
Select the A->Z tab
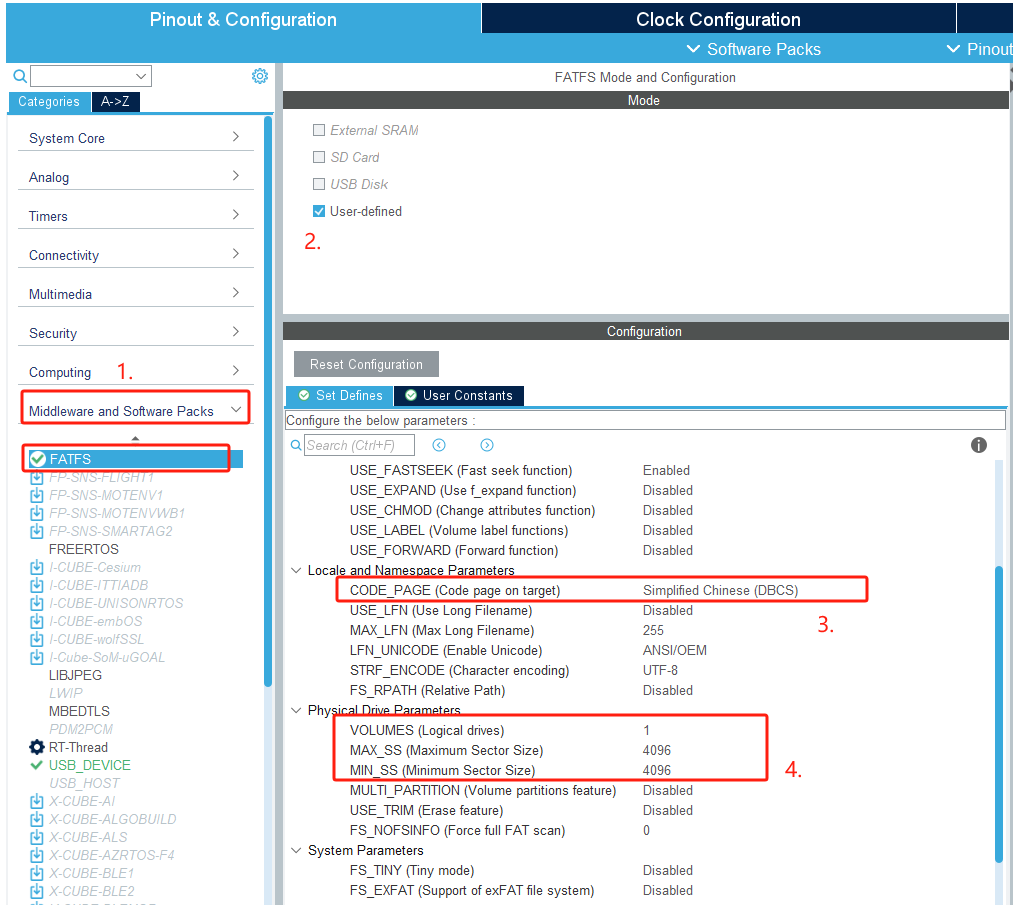click(x=116, y=101)
